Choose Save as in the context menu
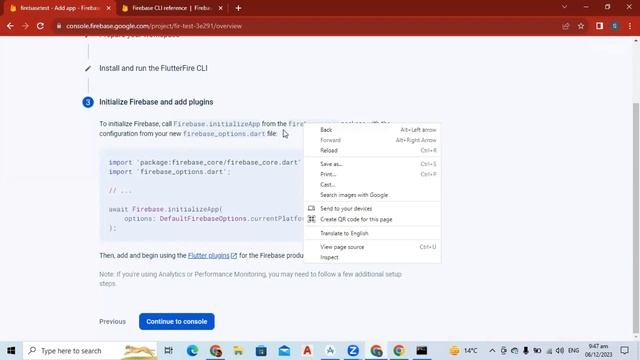640x360 pixels. [372, 164]
